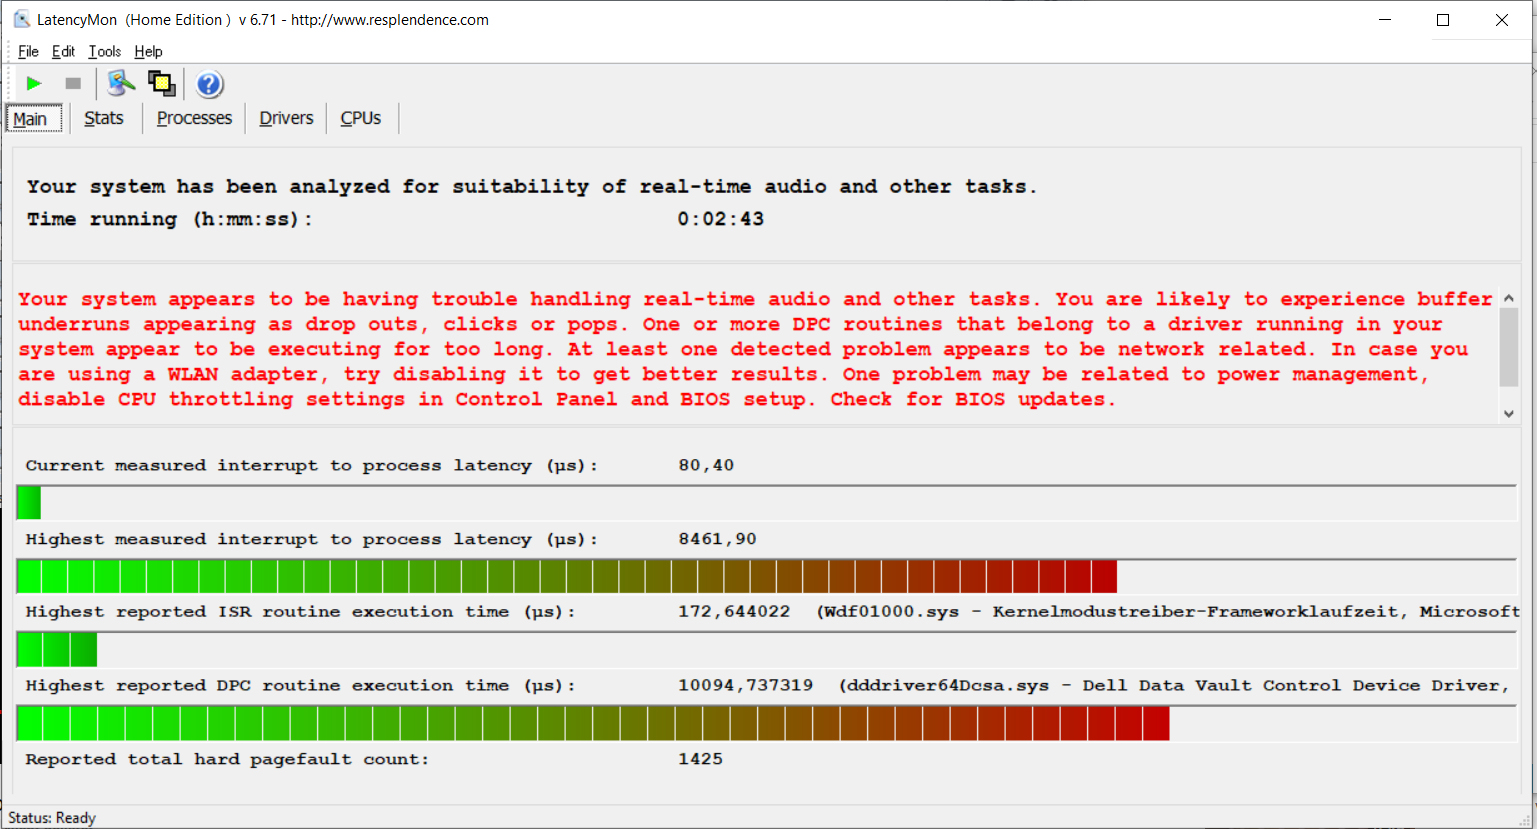Image resolution: width=1537 pixels, height=829 pixels.
Task: Open the File menu
Action: click(x=28, y=52)
